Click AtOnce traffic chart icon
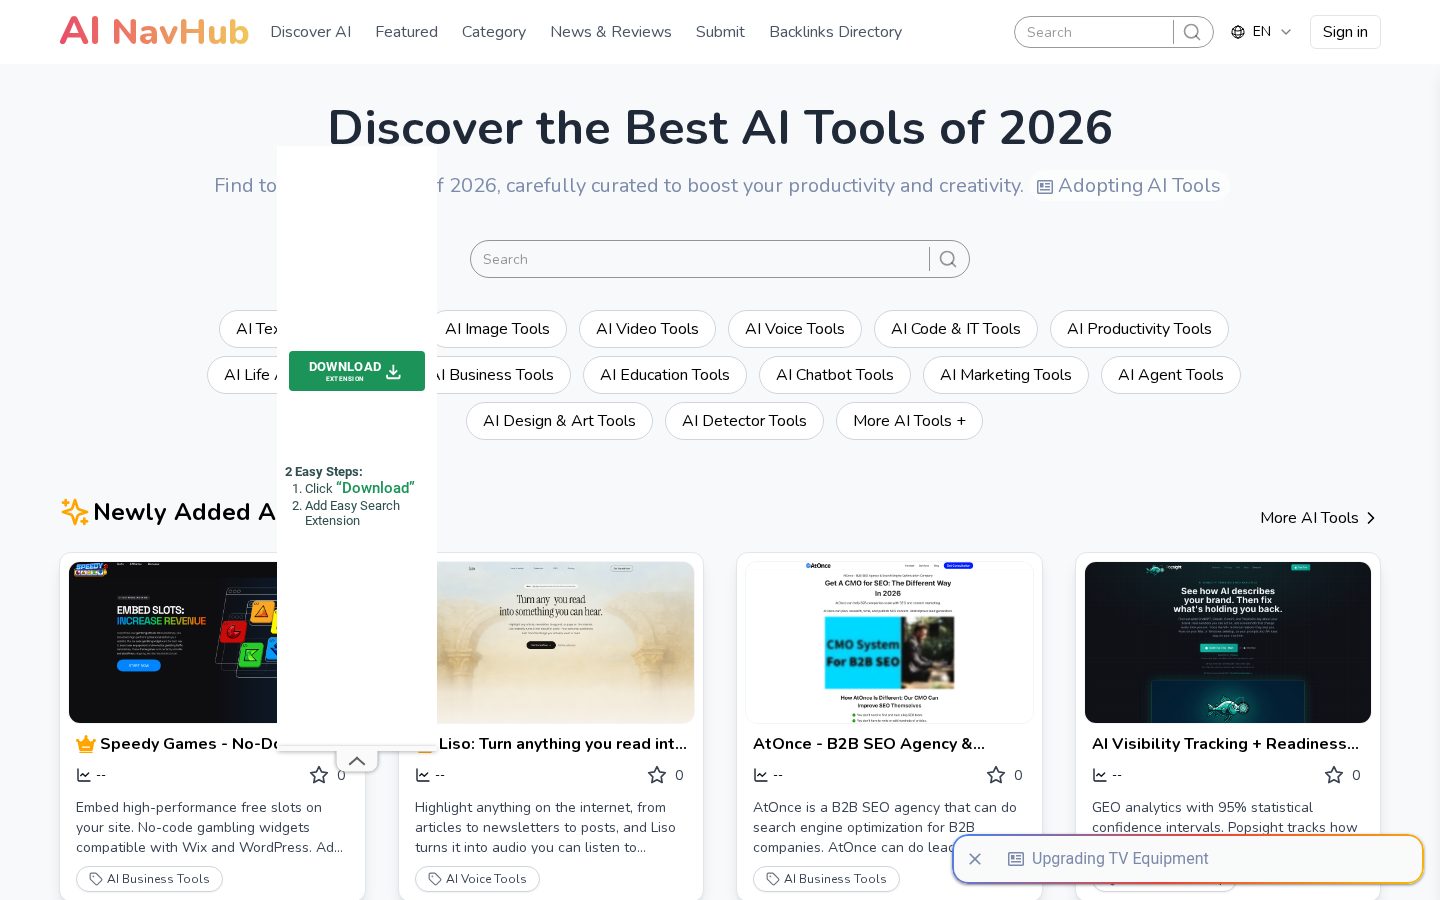This screenshot has width=1440, height=900. pyautogui.click(x=761, y=775)
